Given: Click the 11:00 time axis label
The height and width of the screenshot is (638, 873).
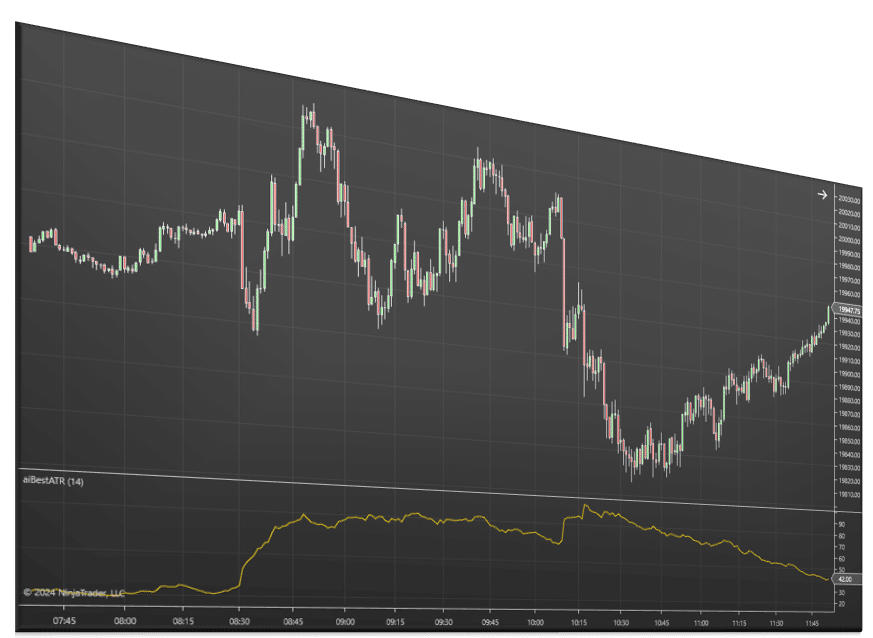Looking at the screenshot, I should (701, 623).
